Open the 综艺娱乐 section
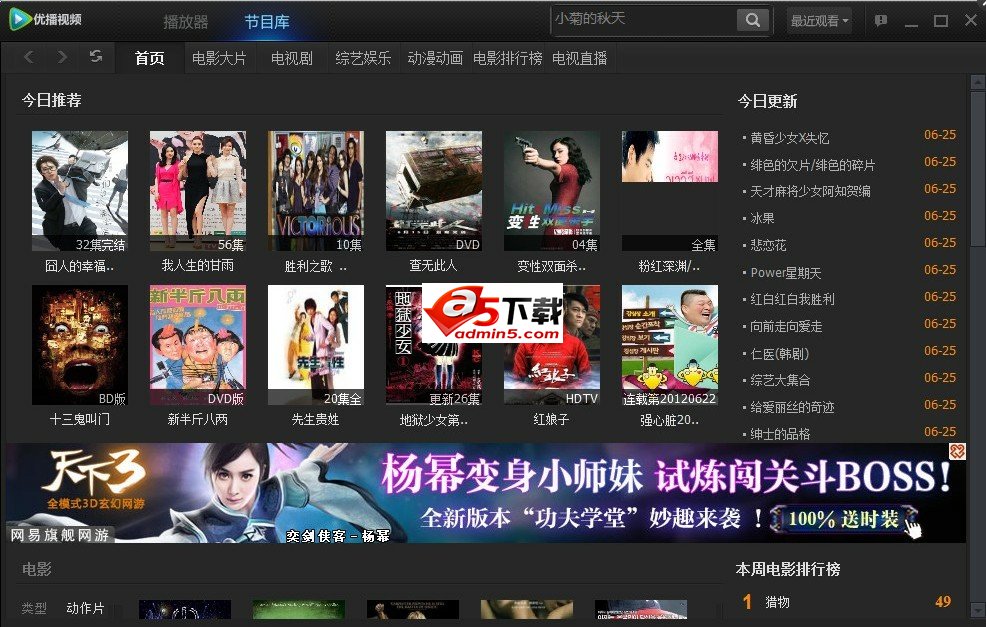The width and height of the screenshot is (986, 627). 363,58
